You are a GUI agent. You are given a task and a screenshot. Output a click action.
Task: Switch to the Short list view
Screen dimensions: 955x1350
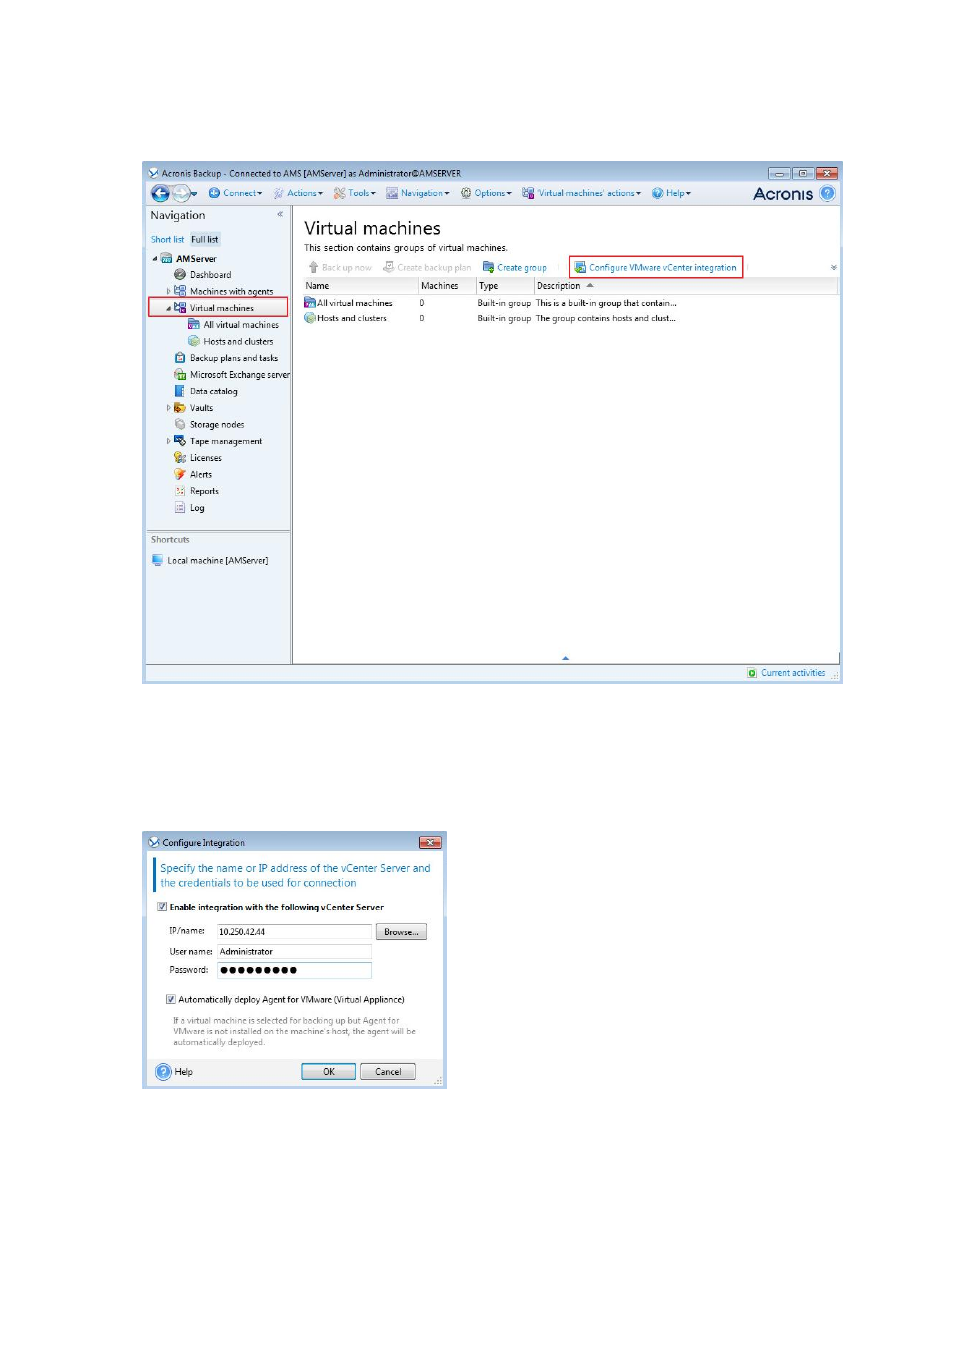[x=167, y=240]
